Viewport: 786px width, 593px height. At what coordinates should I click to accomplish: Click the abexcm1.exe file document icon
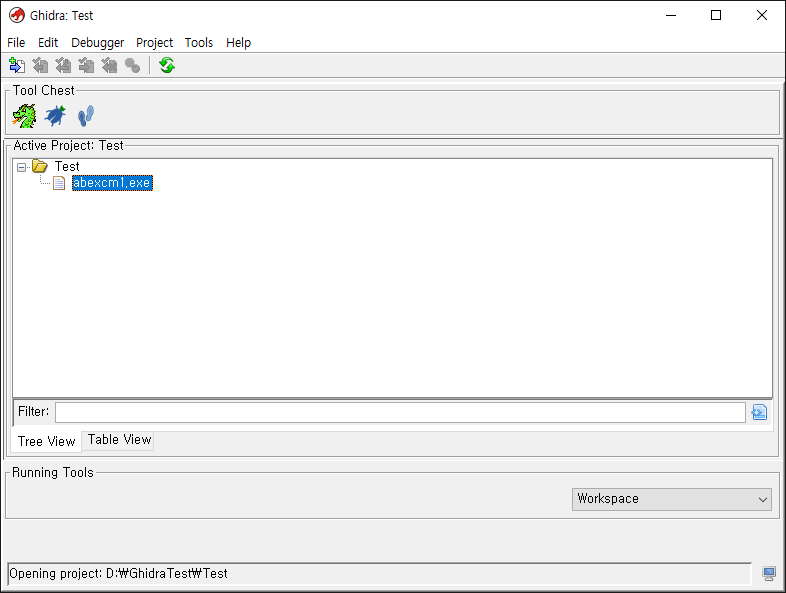point(59,183)
